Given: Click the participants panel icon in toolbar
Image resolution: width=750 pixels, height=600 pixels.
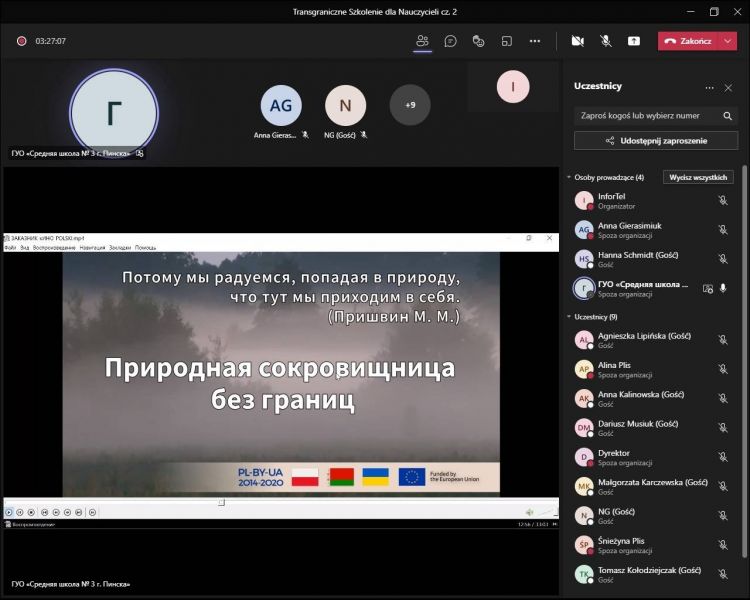Looking at the screenshot, I should click(x=422, y=41).
